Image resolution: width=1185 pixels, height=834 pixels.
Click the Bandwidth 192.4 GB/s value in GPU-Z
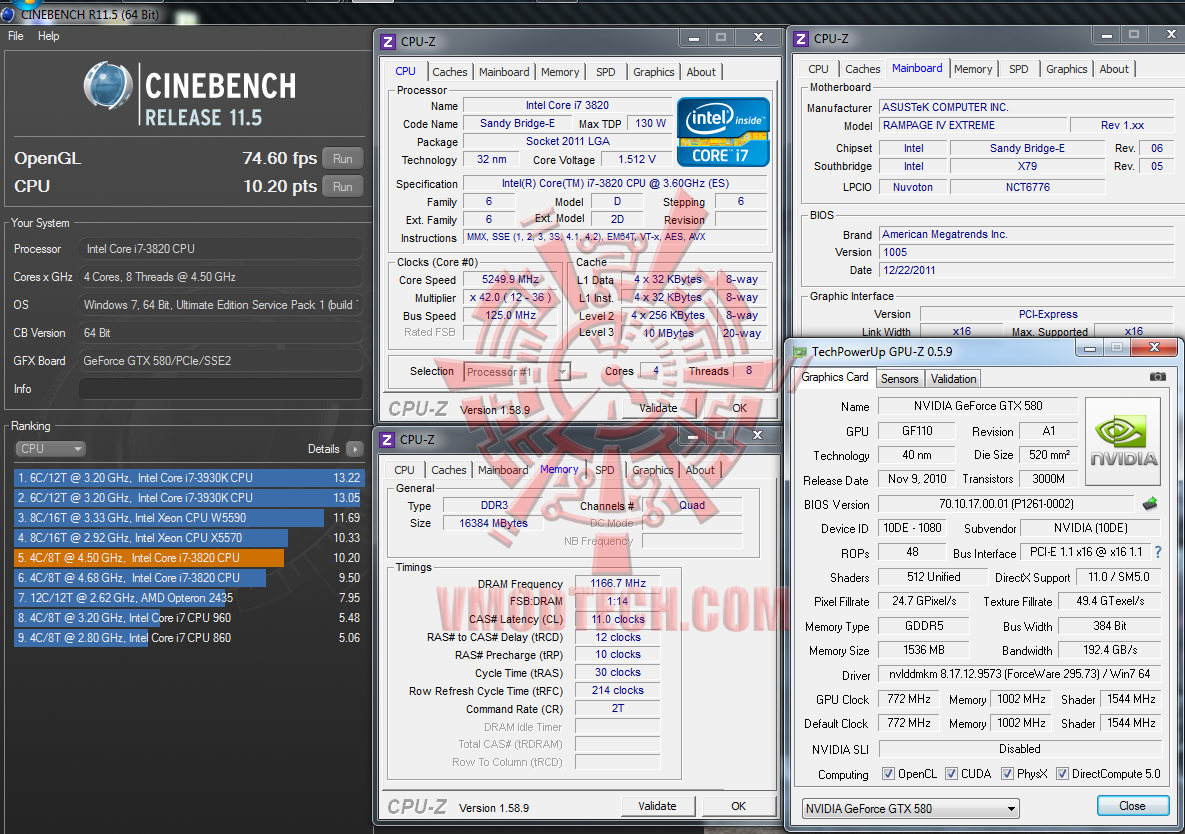coord(1109,650)
